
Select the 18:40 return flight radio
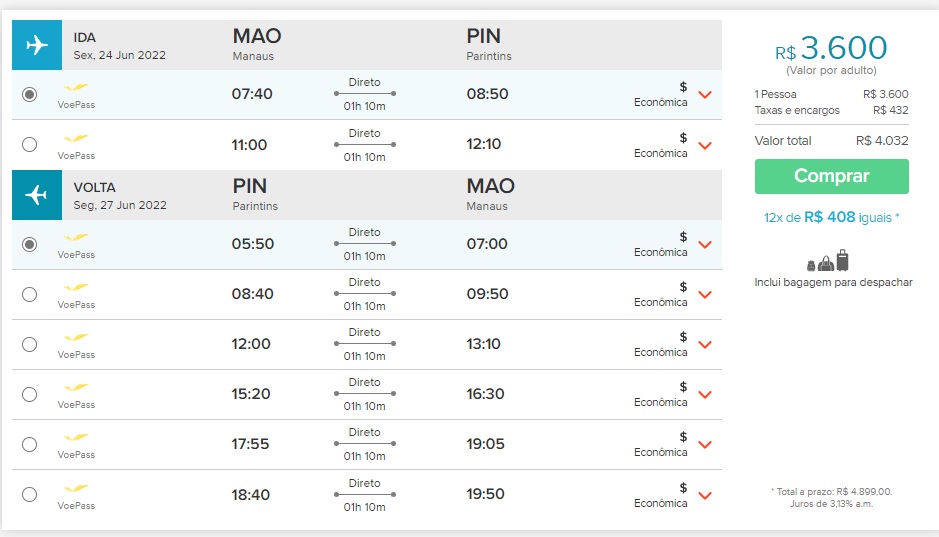[x=29, y=494]
